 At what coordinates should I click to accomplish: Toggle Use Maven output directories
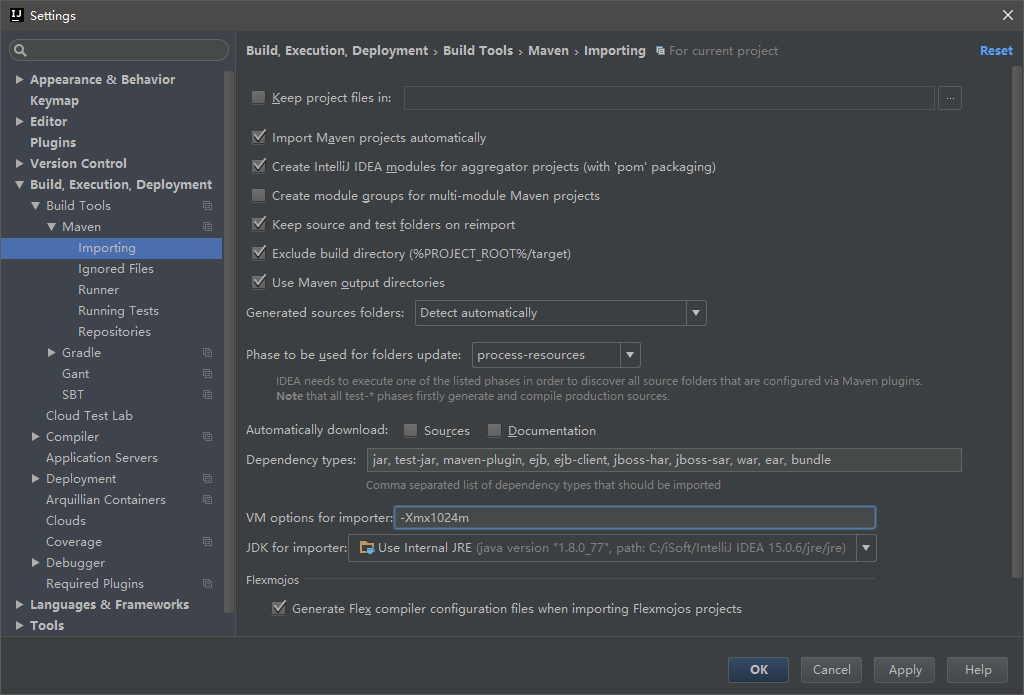(x=259, y=282)
